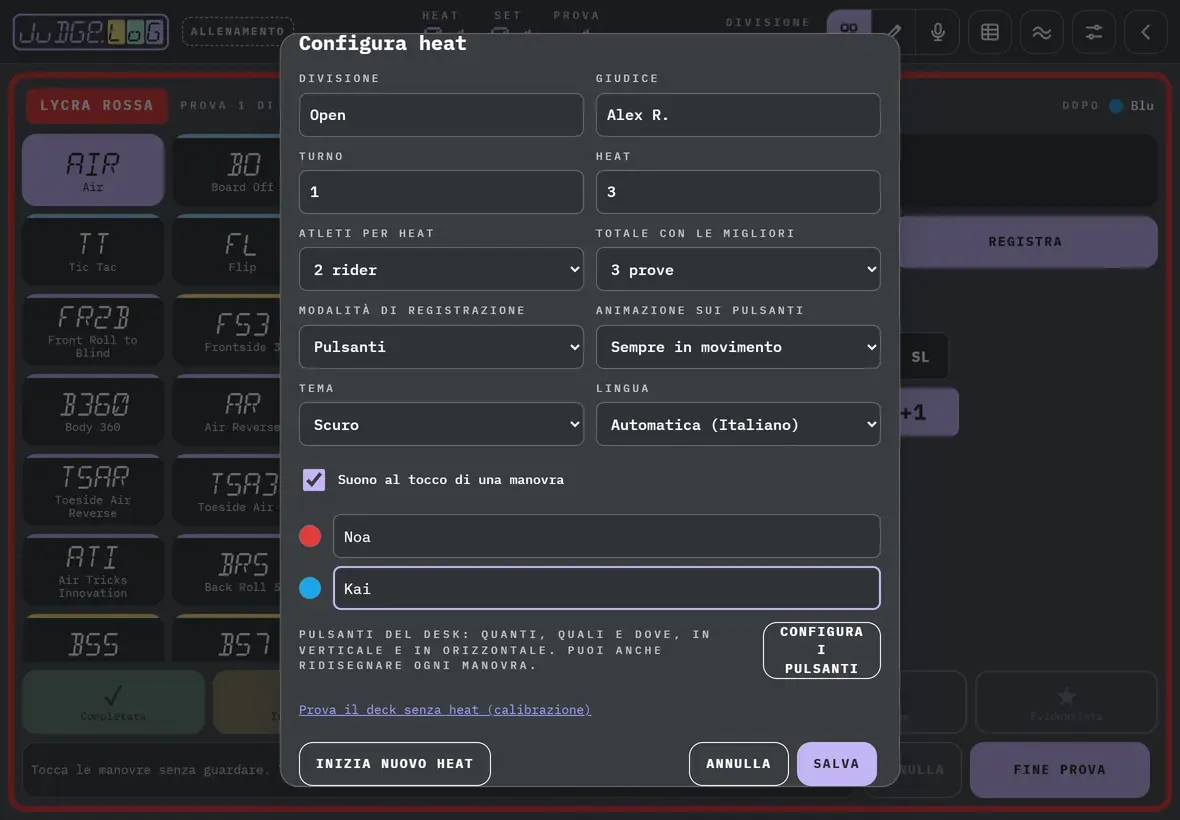The height and width of the screenshot is (820, 1180).
Task: Tap the TSA3 Toeside Air tile
Action: tap(227, 490)
